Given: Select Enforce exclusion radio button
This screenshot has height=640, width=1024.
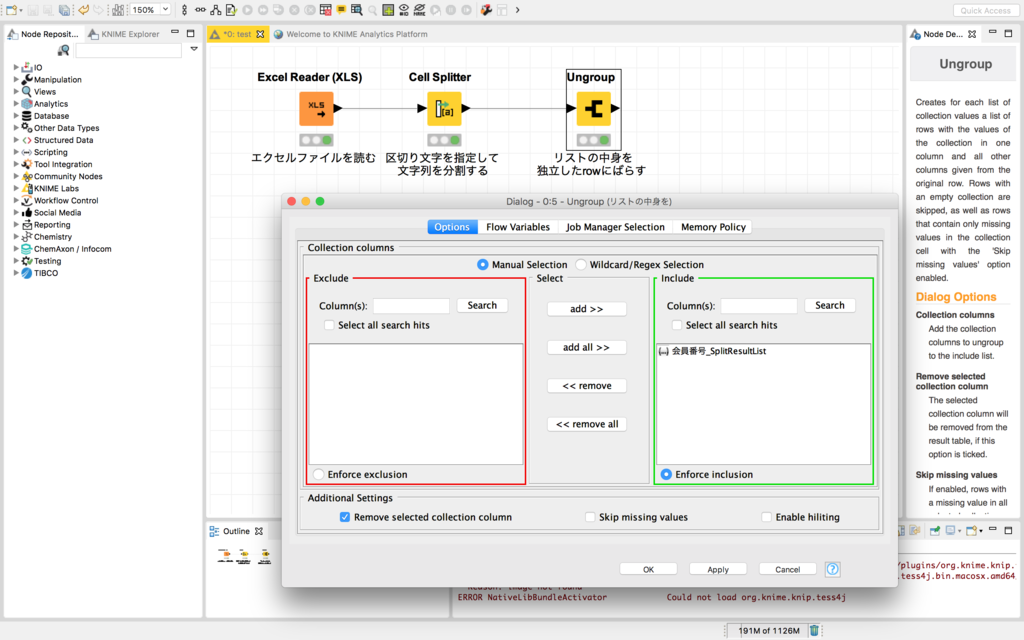Looking at the screenshot, I should pos(318,474).
